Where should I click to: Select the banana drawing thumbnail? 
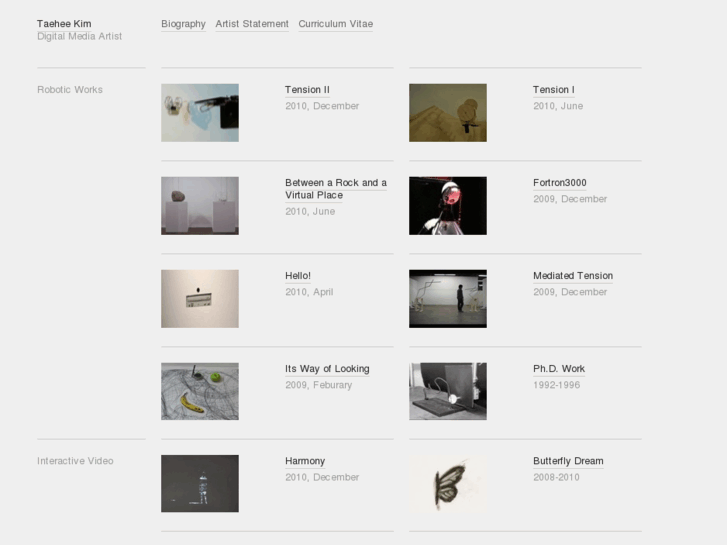[200, 391]
